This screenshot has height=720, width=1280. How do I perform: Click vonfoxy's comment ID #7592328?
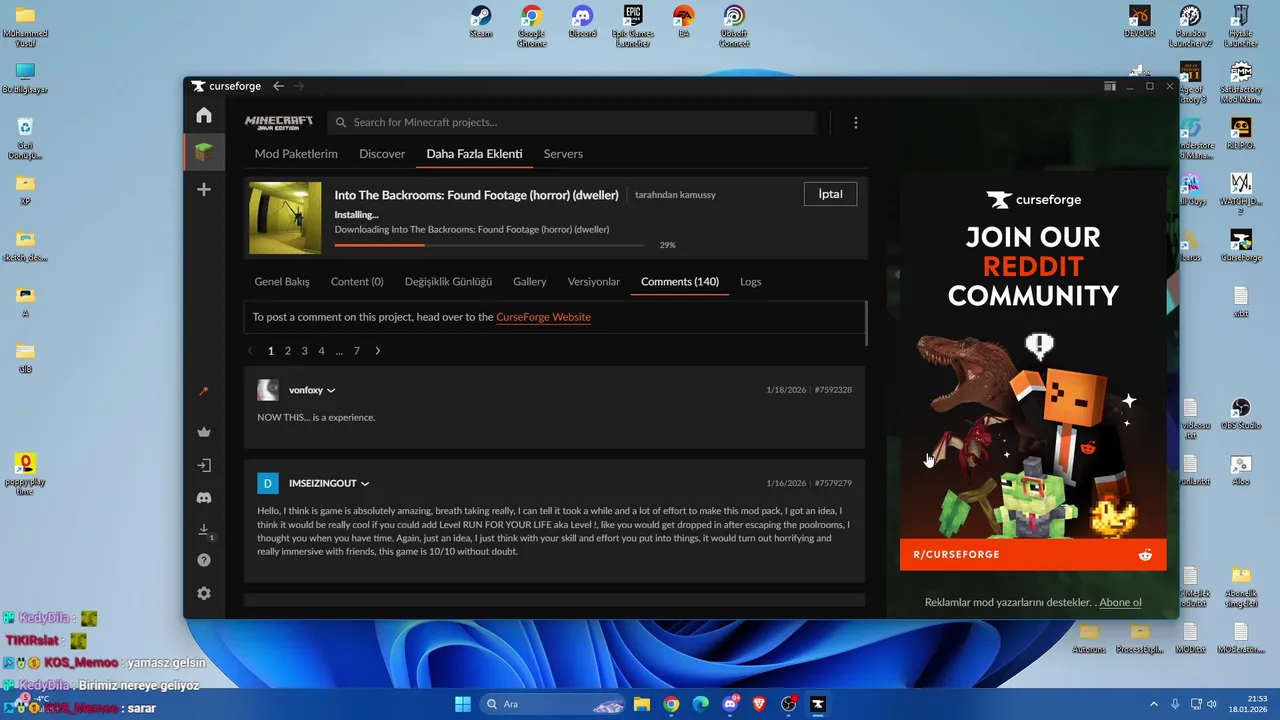(x=833, y=390)
